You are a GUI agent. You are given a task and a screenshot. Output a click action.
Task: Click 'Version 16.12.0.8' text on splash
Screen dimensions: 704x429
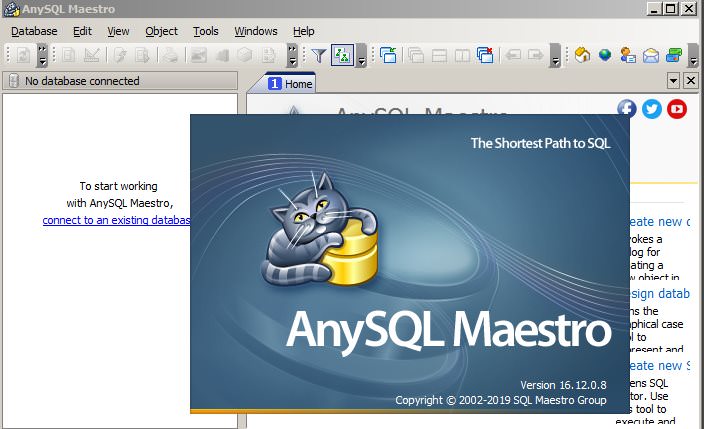pos(563,385)
